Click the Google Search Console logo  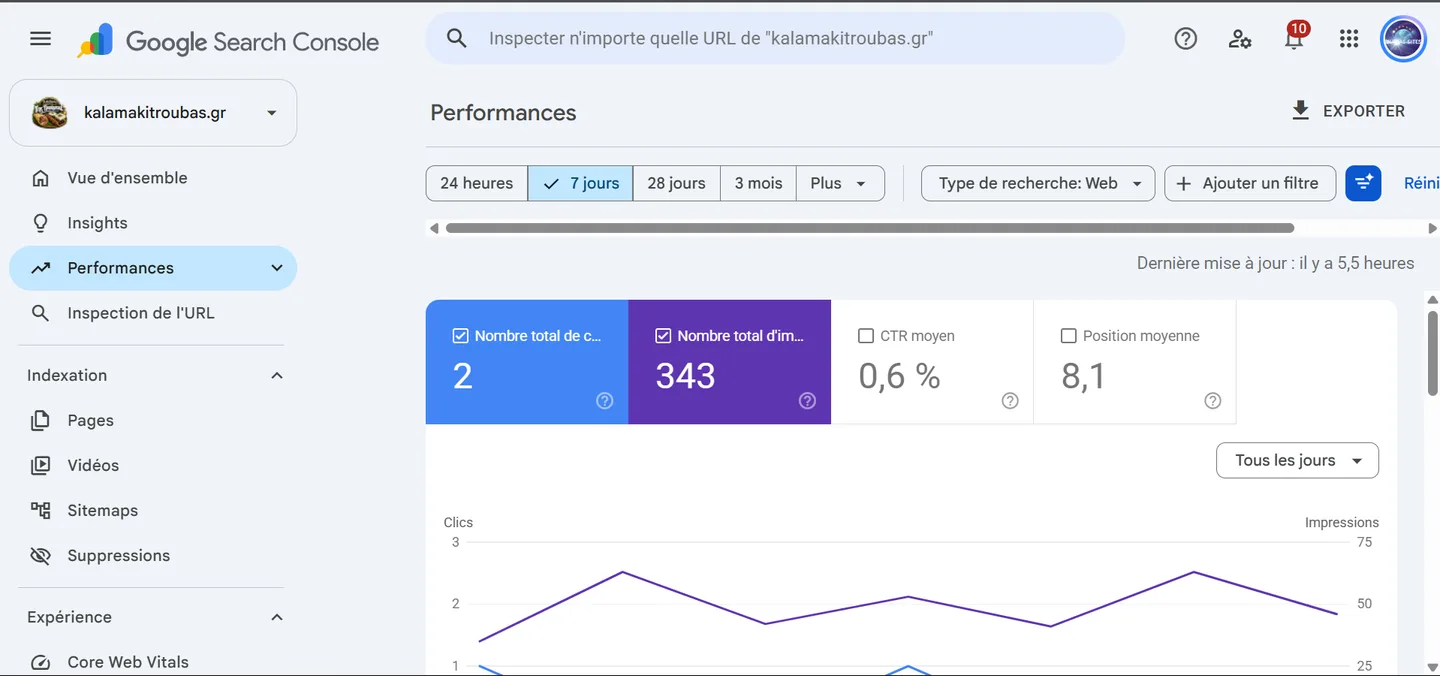click(229, 41)
